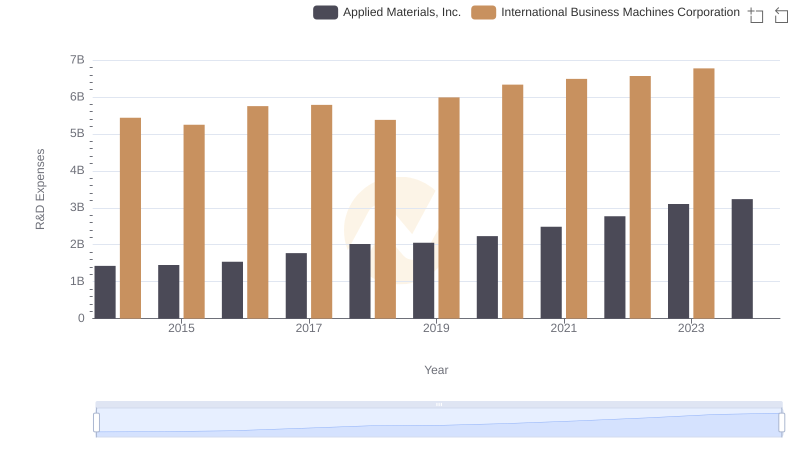Select the IBM bar for 2016

coord(258,212)
